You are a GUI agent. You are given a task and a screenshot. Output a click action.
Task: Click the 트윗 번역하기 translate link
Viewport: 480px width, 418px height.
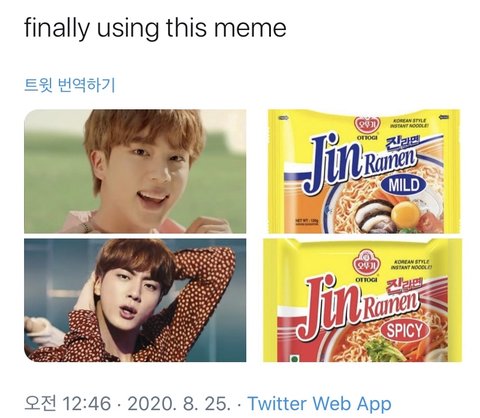70,85
